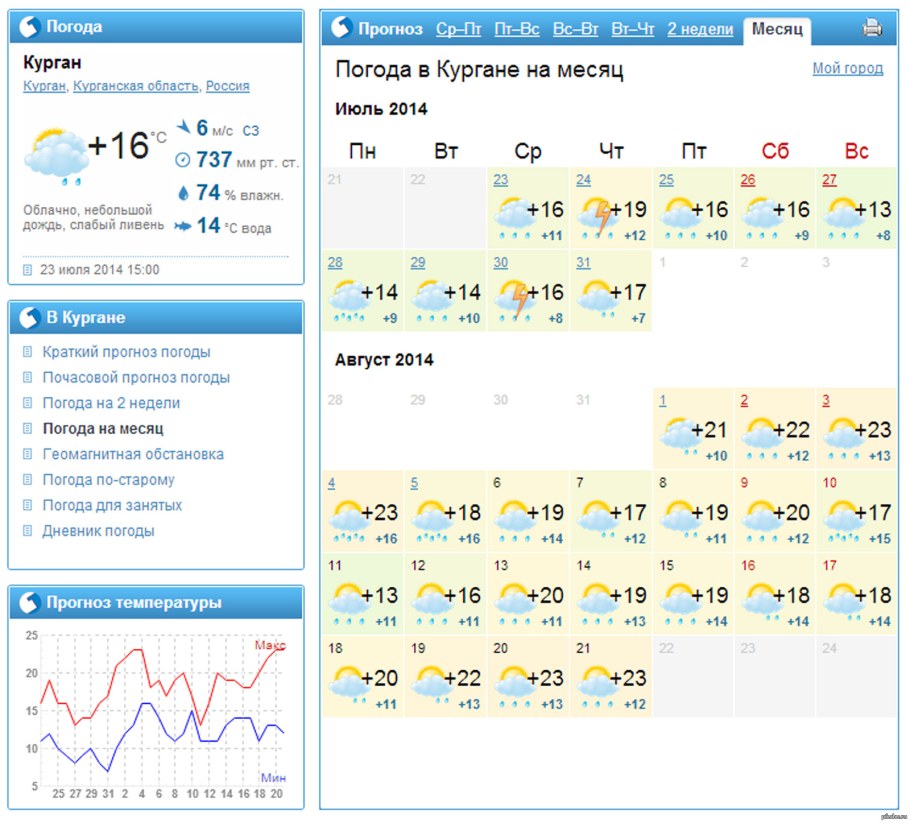Open the 2 недели forecast tab

700,29
